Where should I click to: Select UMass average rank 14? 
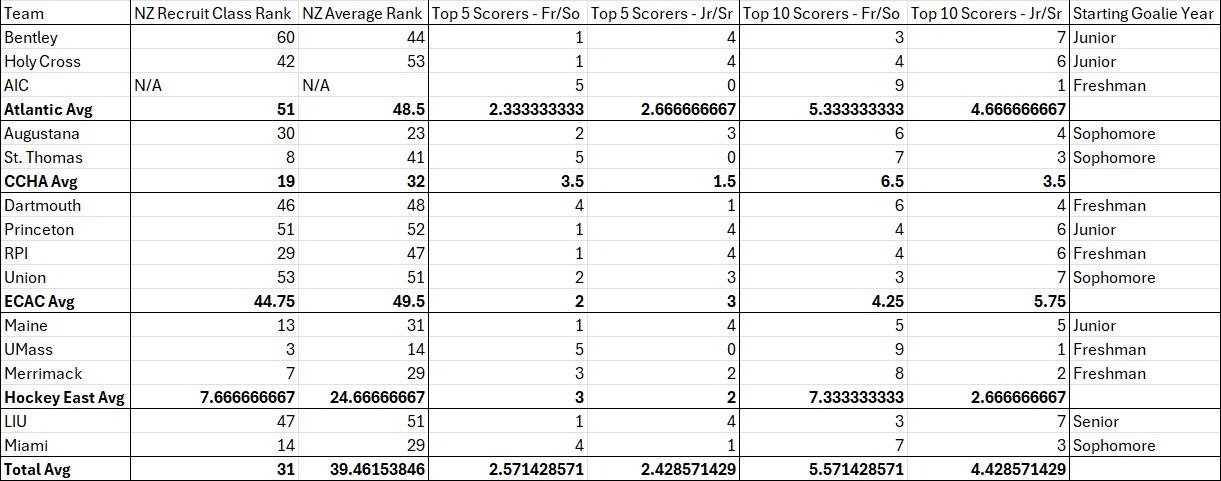364,350
